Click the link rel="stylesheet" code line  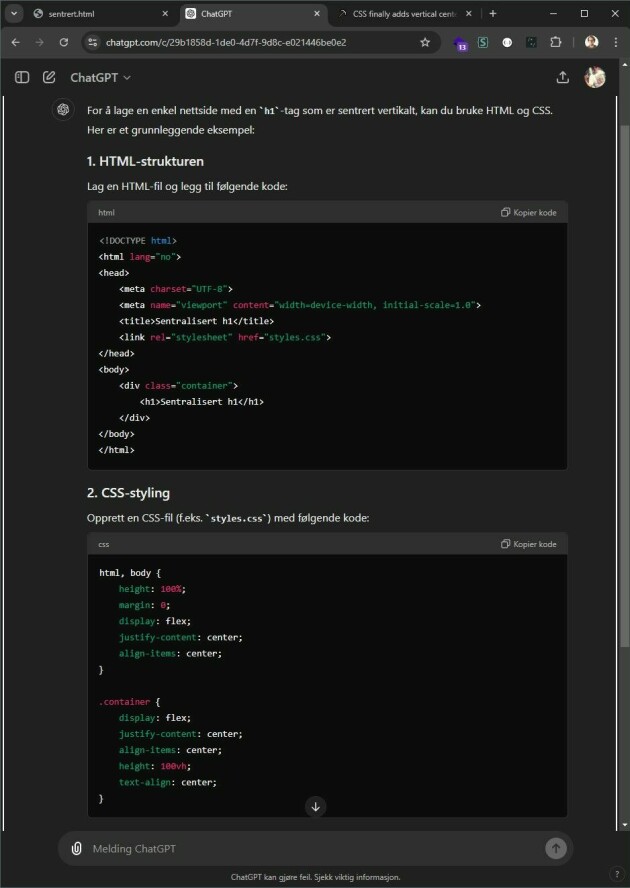click(225, 337)
